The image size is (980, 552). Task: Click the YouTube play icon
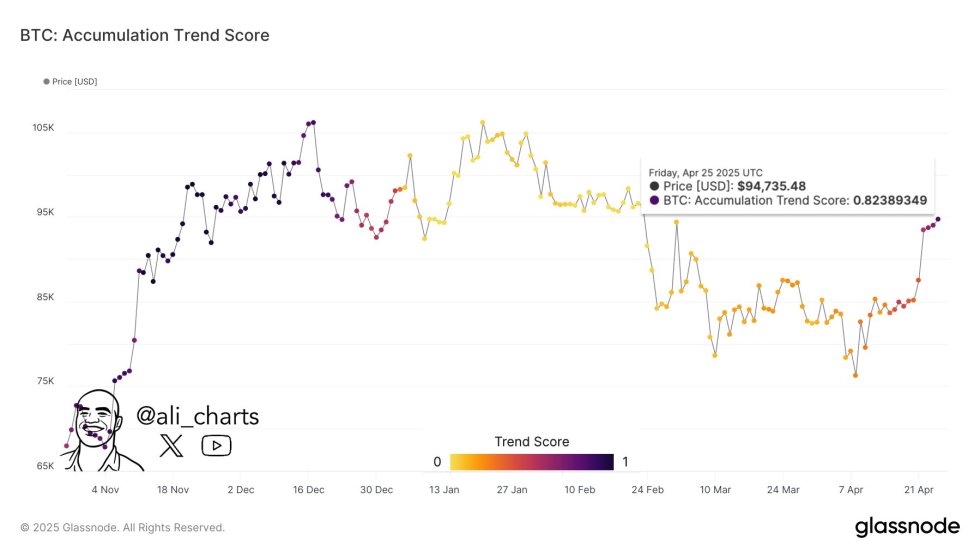click(216, 445)
